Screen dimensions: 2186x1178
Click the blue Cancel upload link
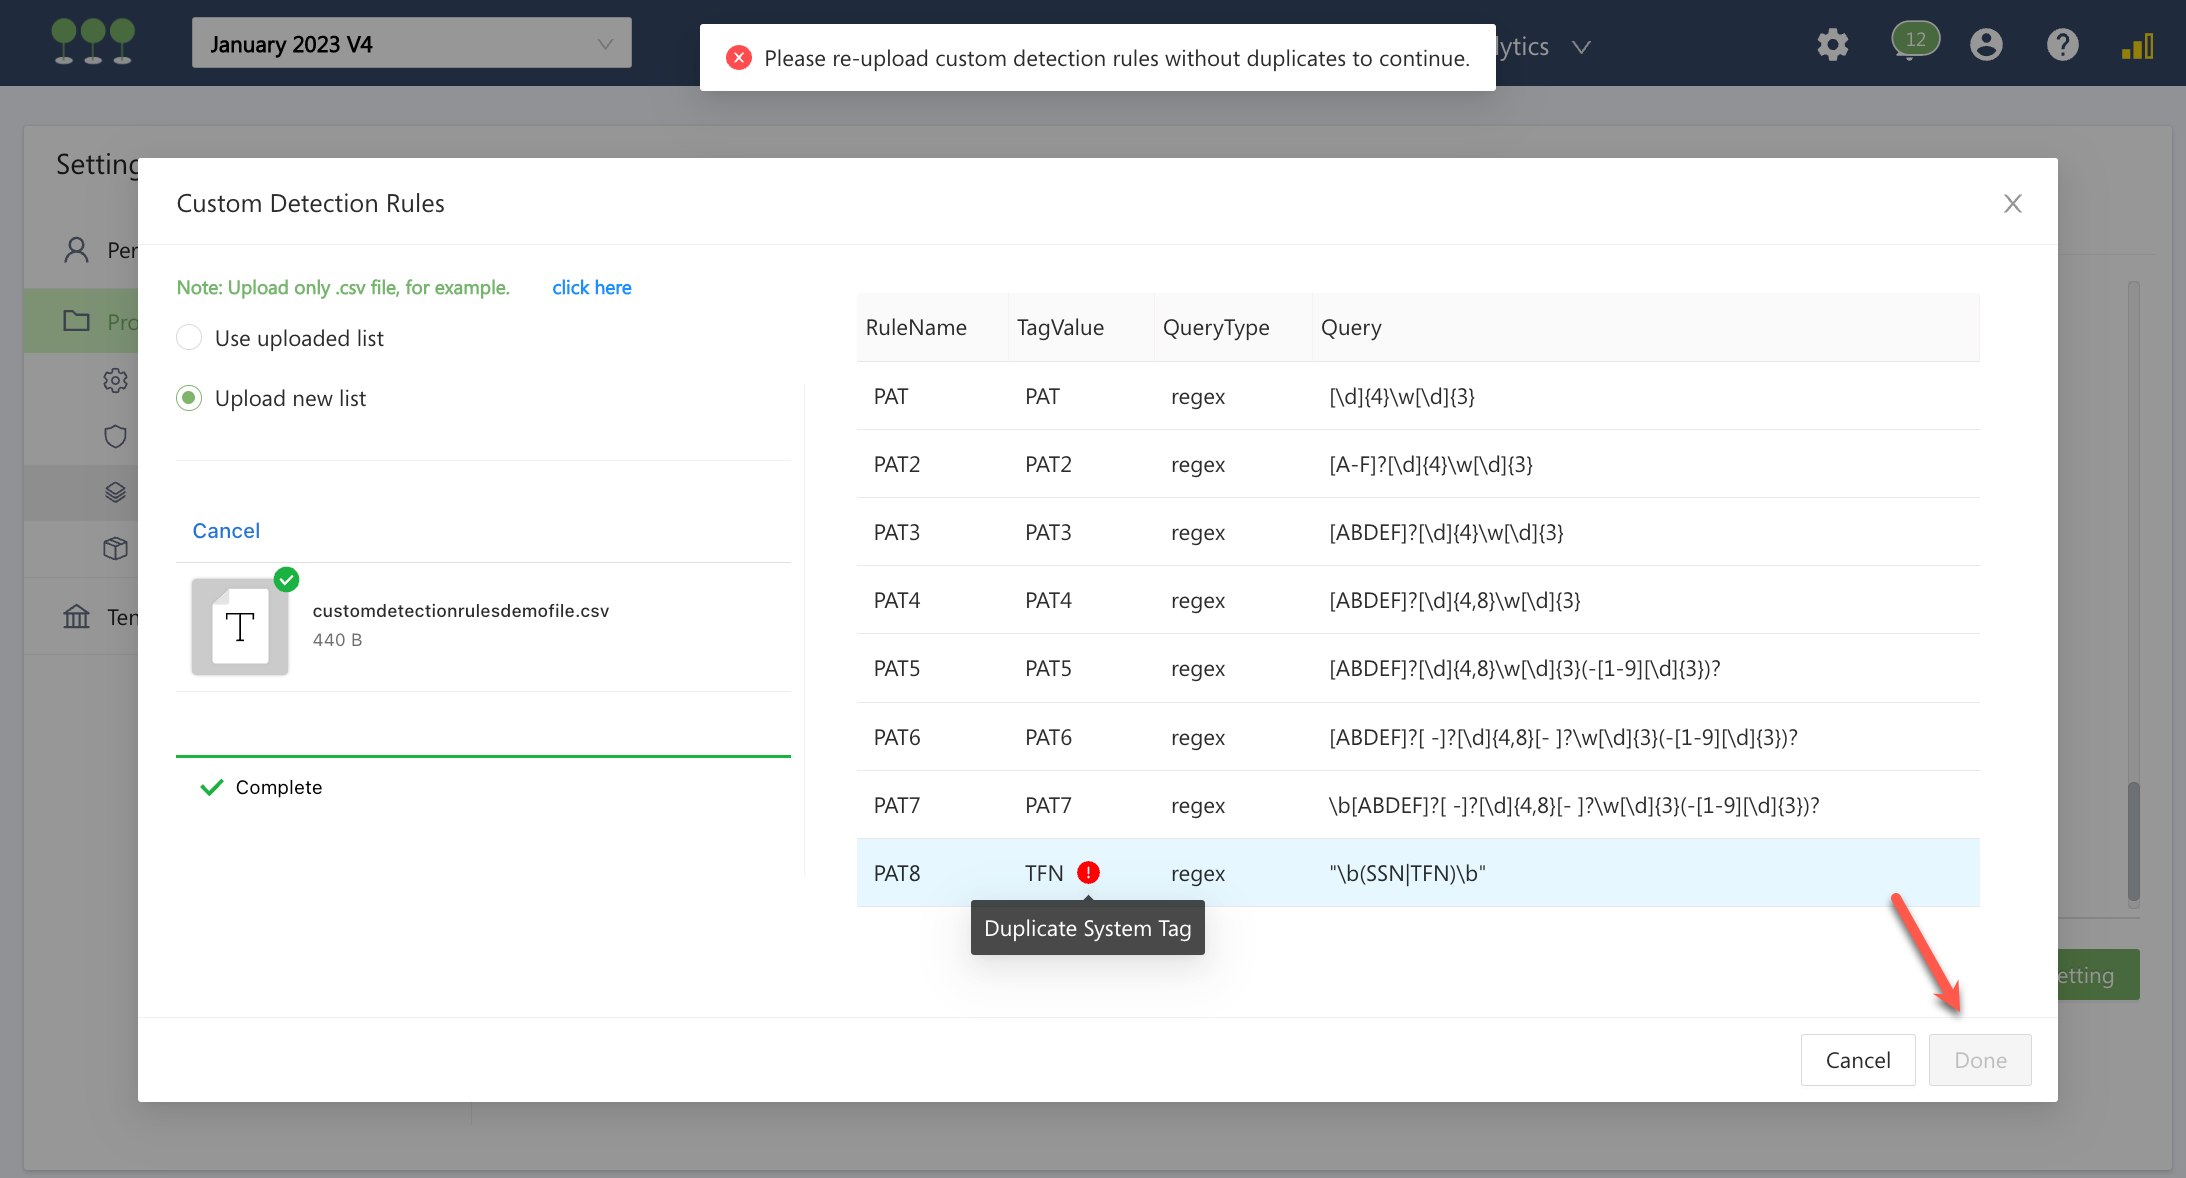(x=226, y=531)
